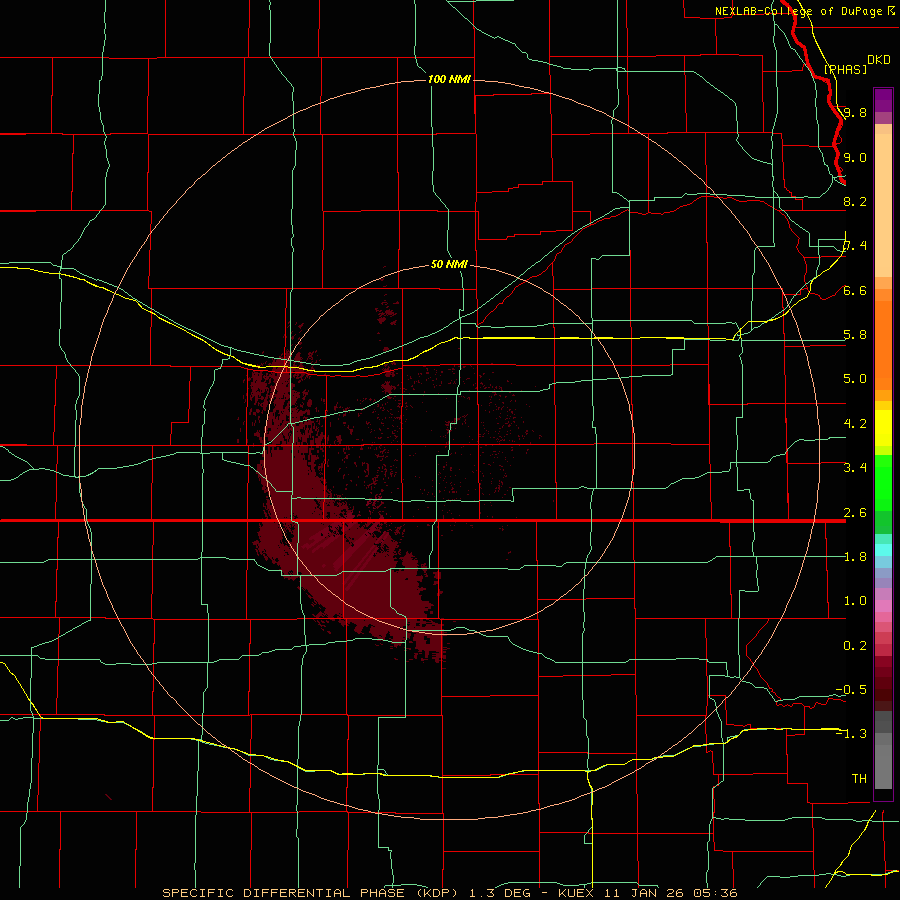Pick the purple top segment of the color bar
Image resolution: width=900 pixels, height=900 pixels.
tap(883, 100)
